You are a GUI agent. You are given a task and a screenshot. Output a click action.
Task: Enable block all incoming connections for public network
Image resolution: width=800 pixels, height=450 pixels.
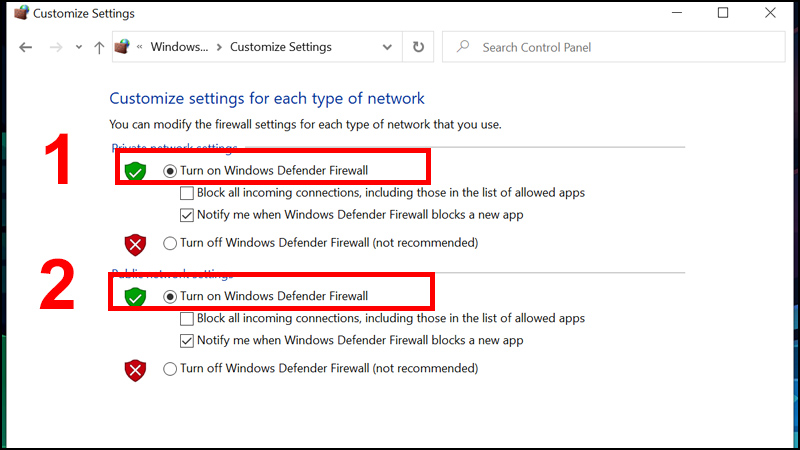point(187,319)
